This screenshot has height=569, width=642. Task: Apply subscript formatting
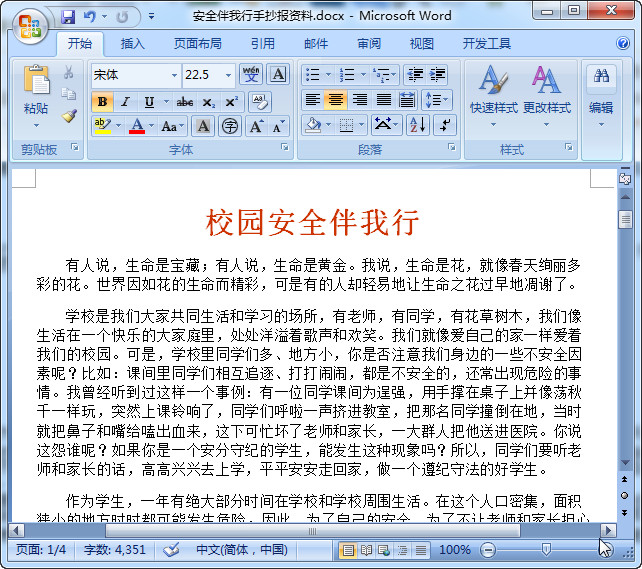pyautogui.click(x=208, y=102)
